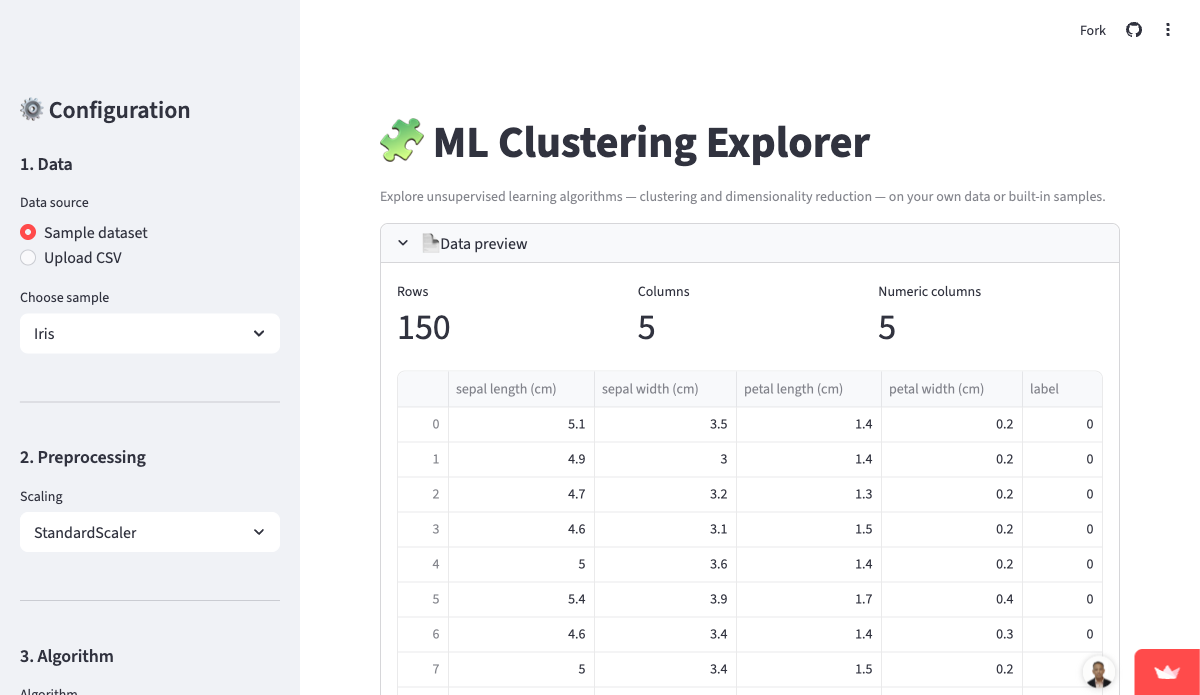Collapse the Data preview expander
The image size is (1200, 695).
click(x=750, y=243)
